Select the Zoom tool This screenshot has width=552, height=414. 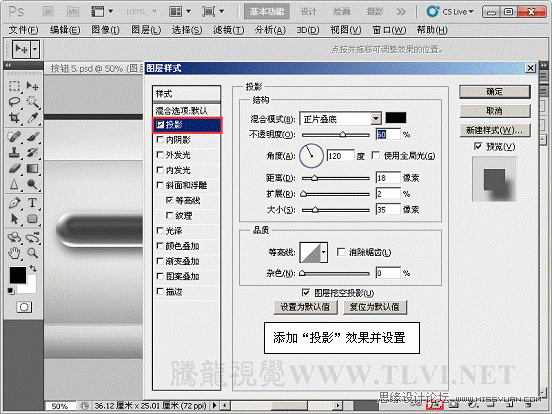coord(32,253)
